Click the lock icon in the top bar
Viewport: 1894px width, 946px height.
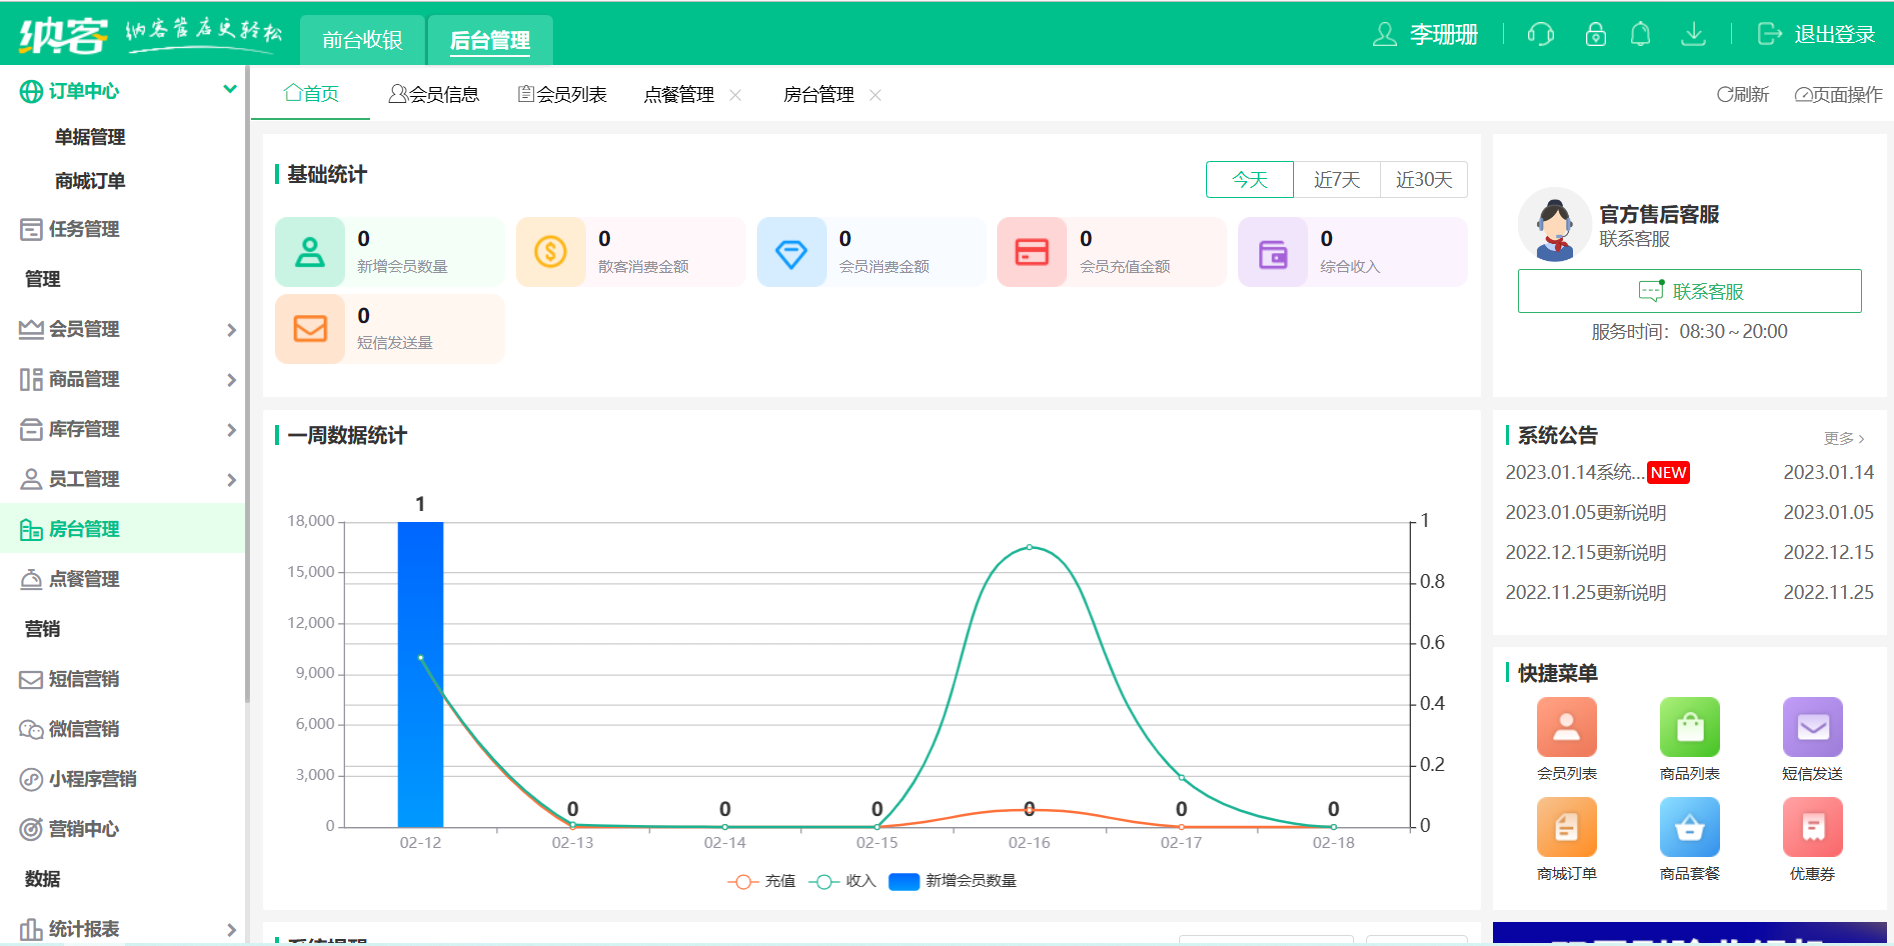[x=1594, y=33]
